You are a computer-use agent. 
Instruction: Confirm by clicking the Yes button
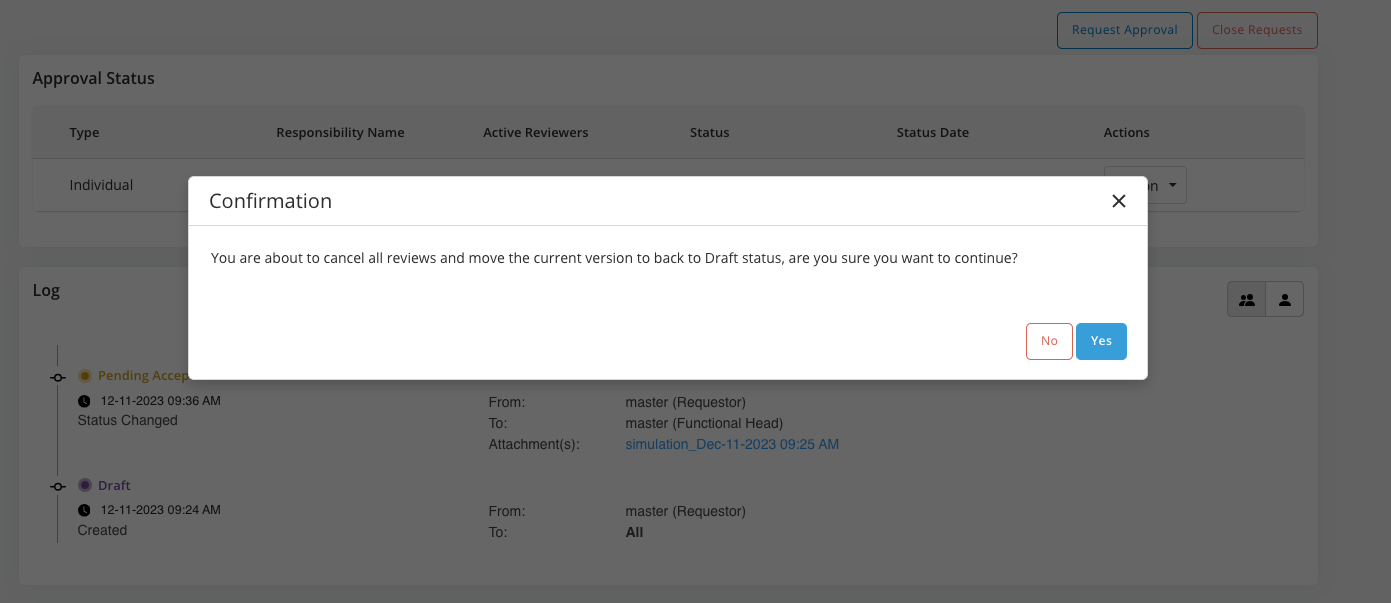point(1101,341)
